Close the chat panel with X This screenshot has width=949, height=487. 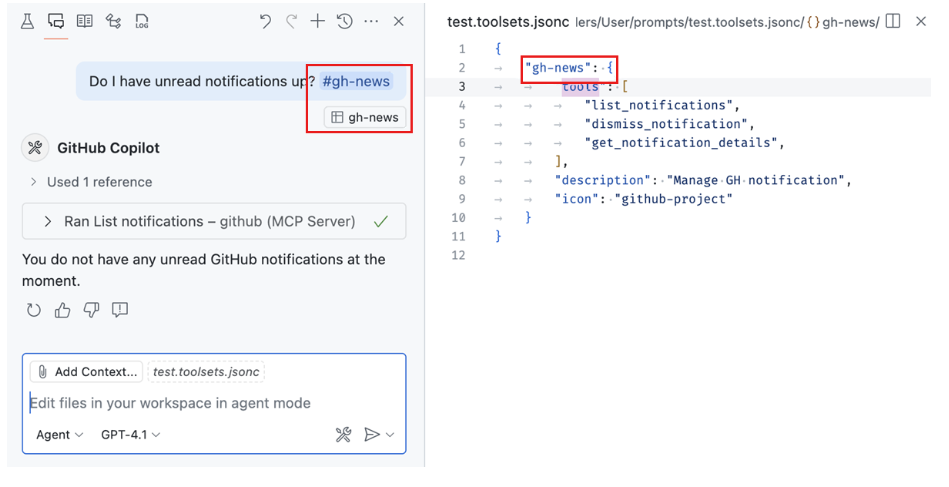[x=398, y=22]
